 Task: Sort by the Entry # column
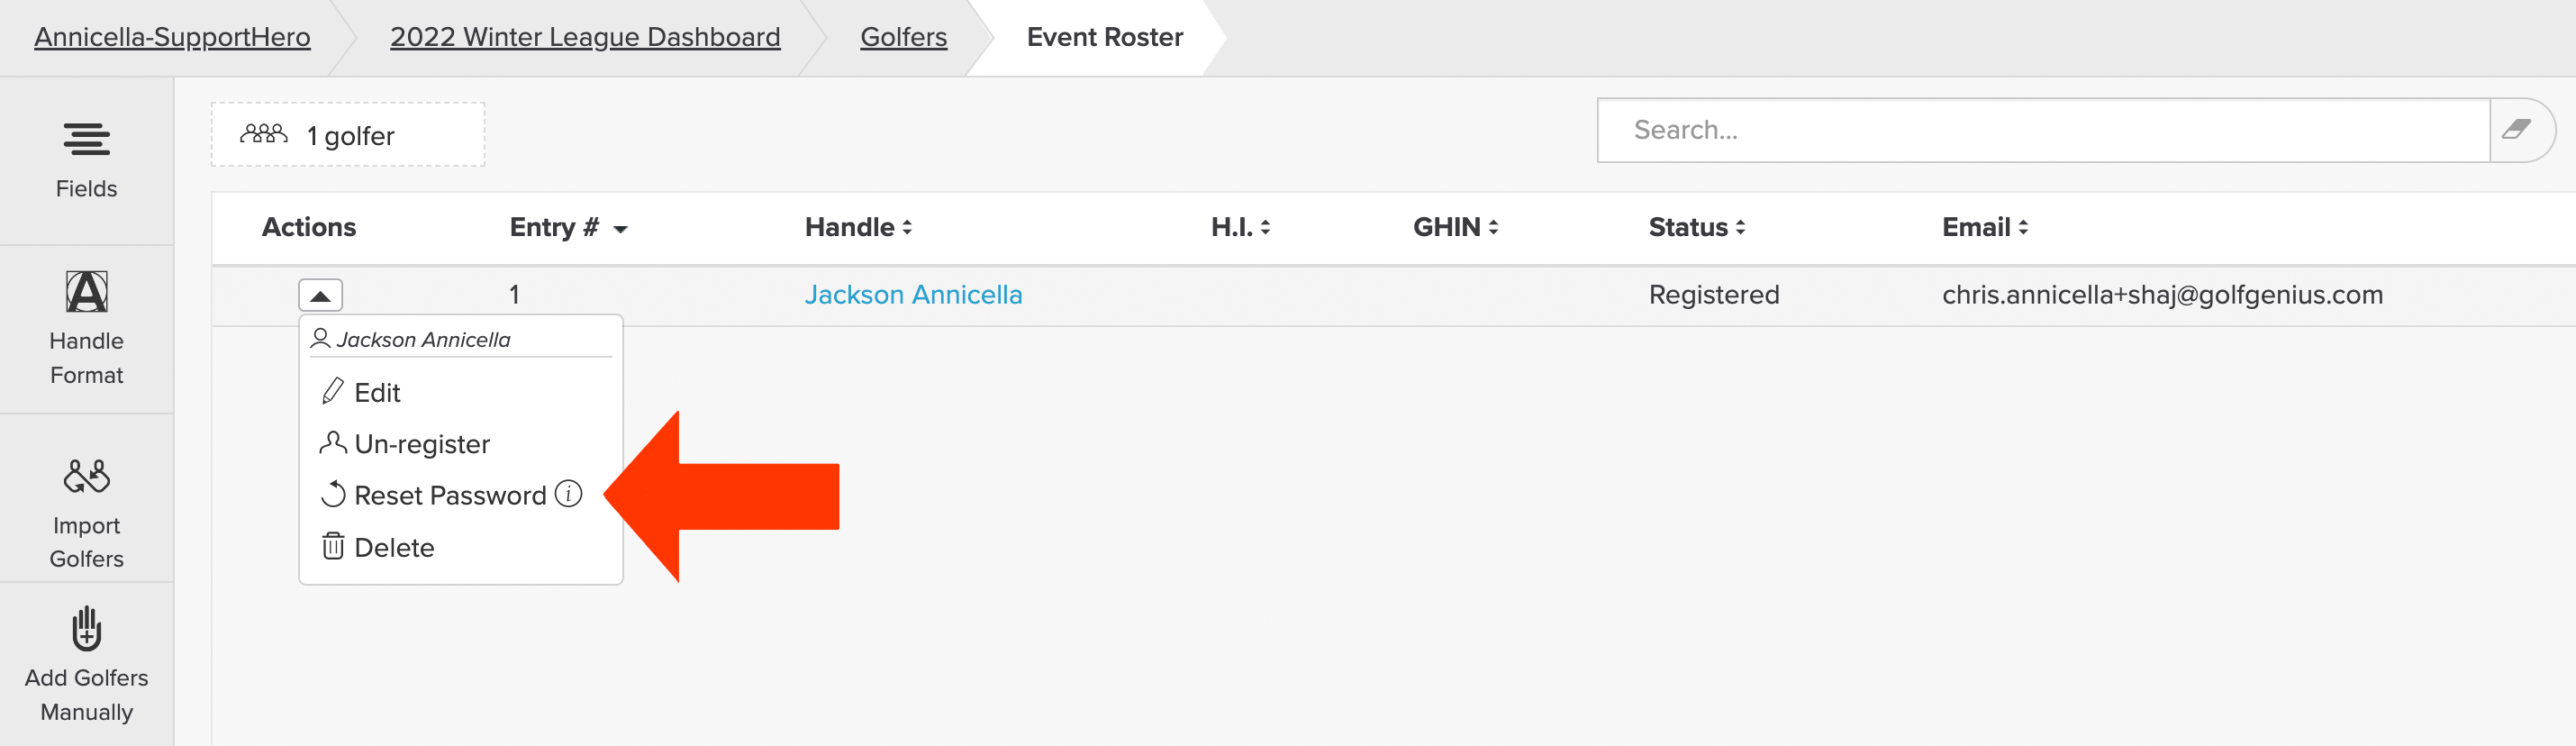[568, 228]
